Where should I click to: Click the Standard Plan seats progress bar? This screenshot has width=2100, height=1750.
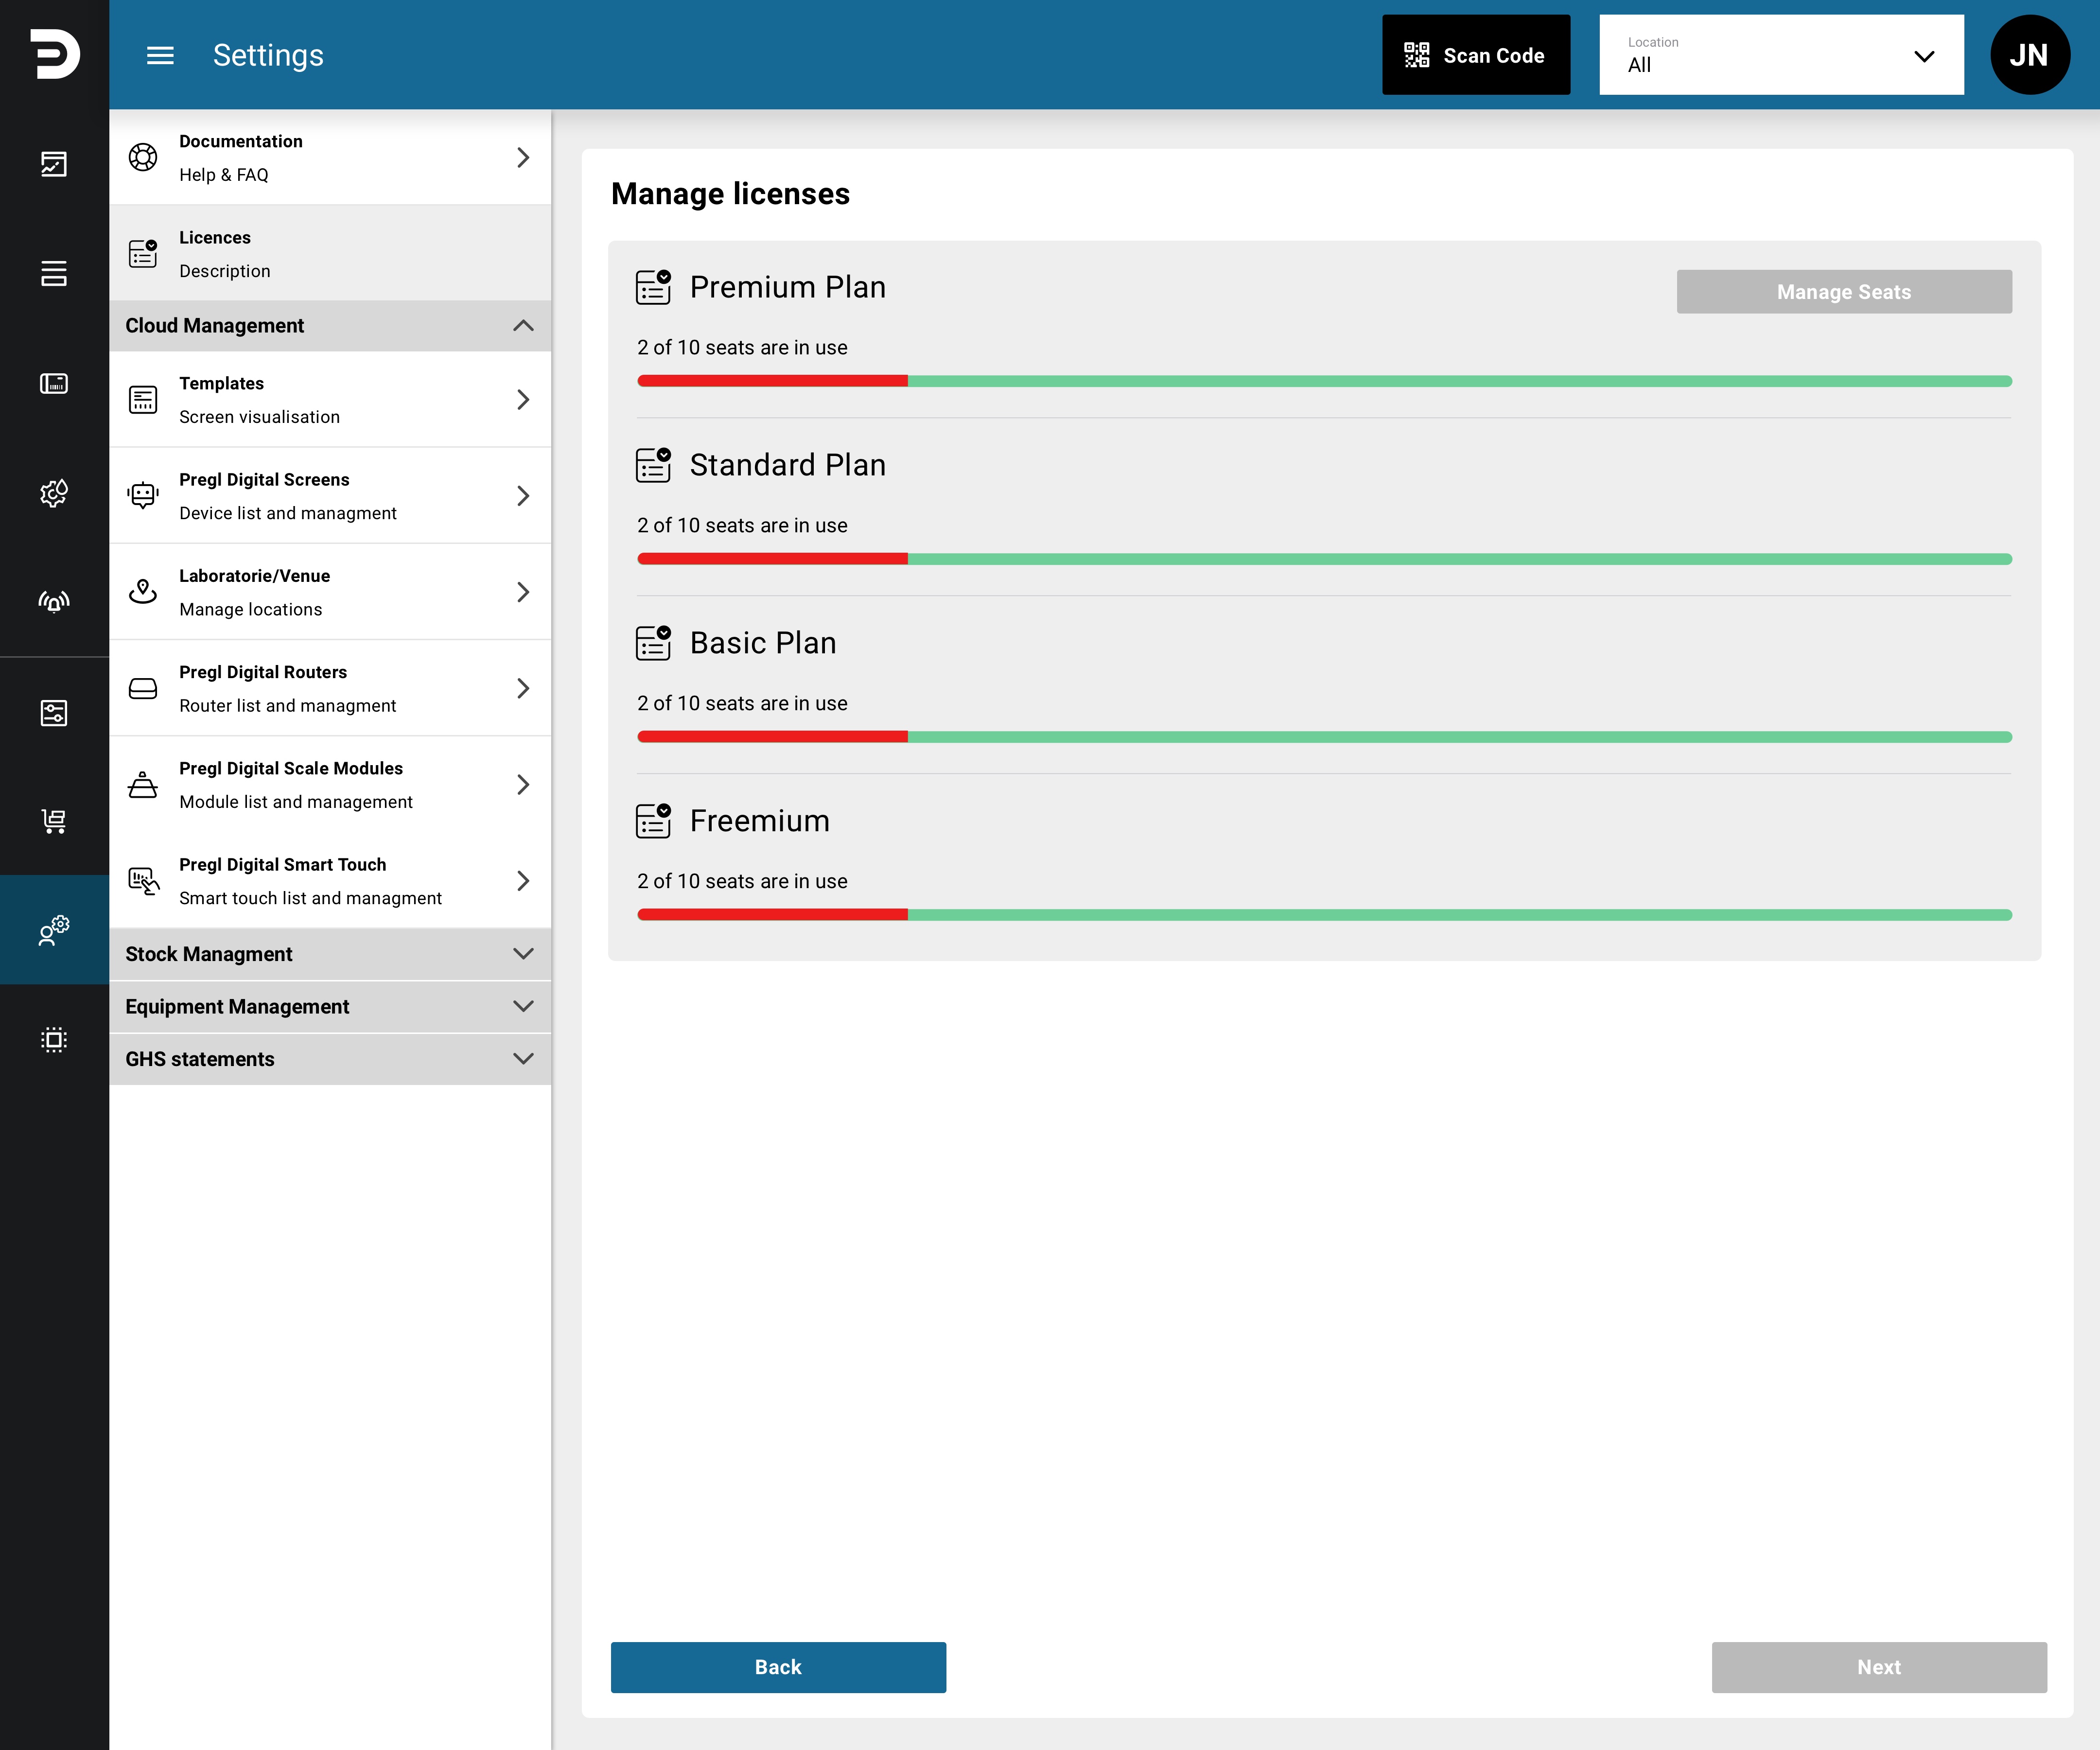1324,559
